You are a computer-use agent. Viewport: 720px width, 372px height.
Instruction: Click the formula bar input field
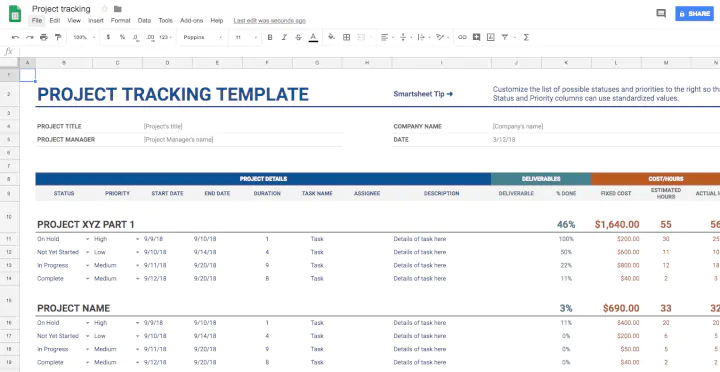click(367, 51)
